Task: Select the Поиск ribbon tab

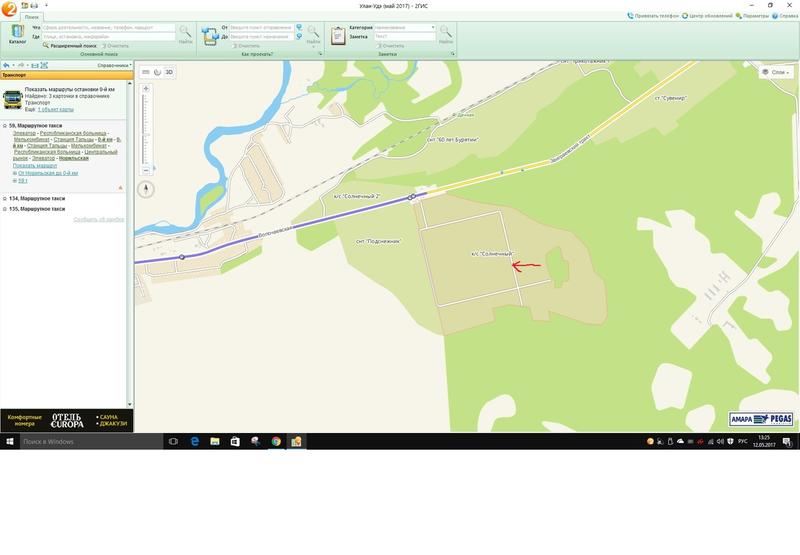Action: (32, 17)
